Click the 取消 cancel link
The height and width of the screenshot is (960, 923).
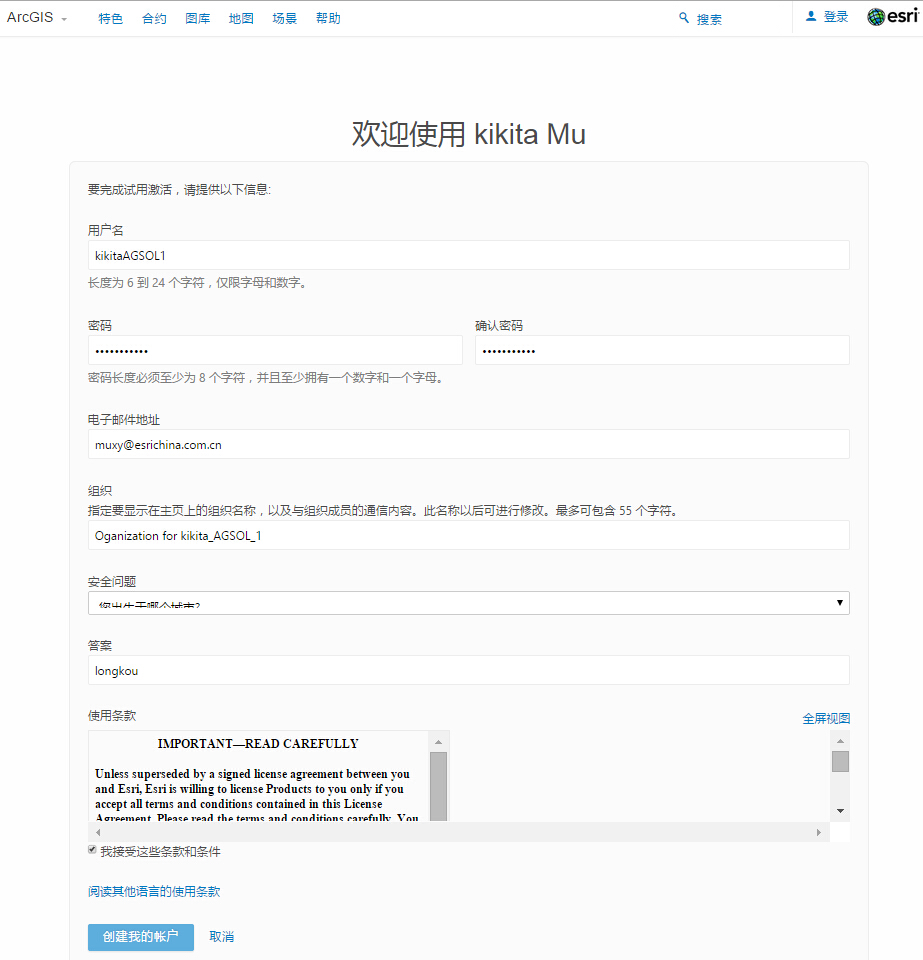coord(222,937)
